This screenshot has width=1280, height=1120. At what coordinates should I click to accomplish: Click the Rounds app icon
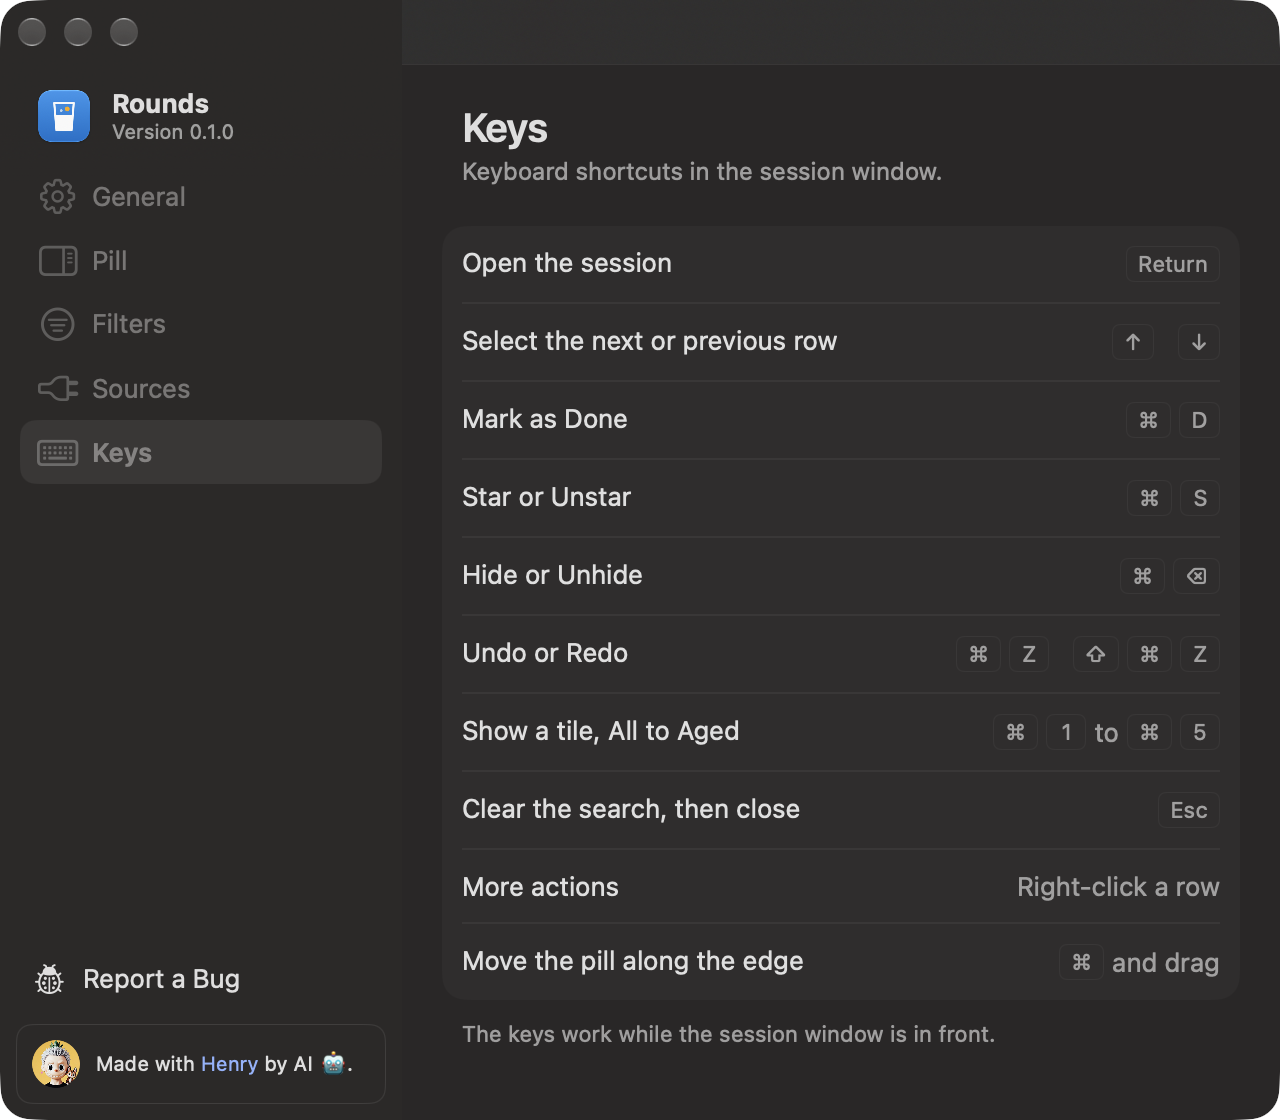tap(64, 116)
